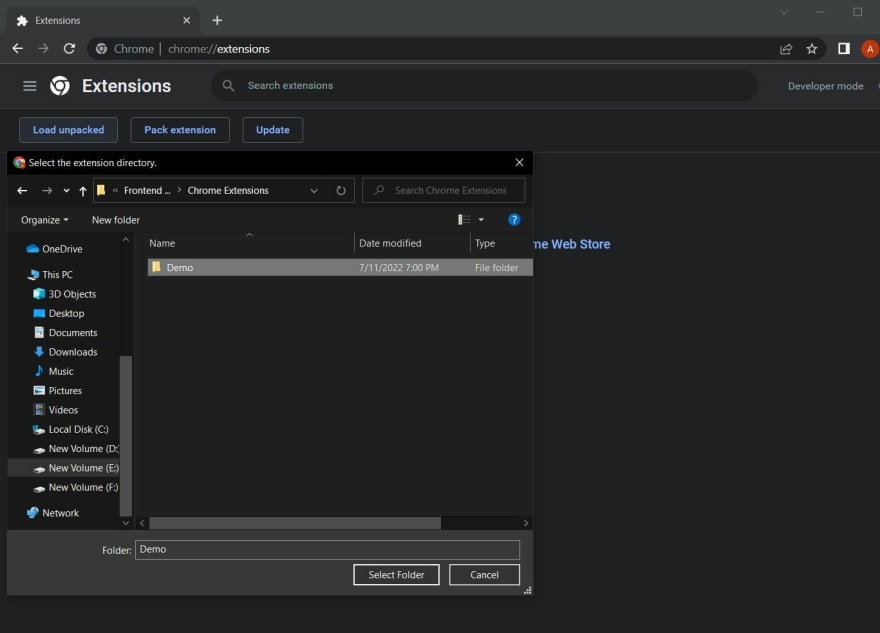Click Chrome forward navigation arrow
Screen dimensions: 880x633
click(43, 49)
